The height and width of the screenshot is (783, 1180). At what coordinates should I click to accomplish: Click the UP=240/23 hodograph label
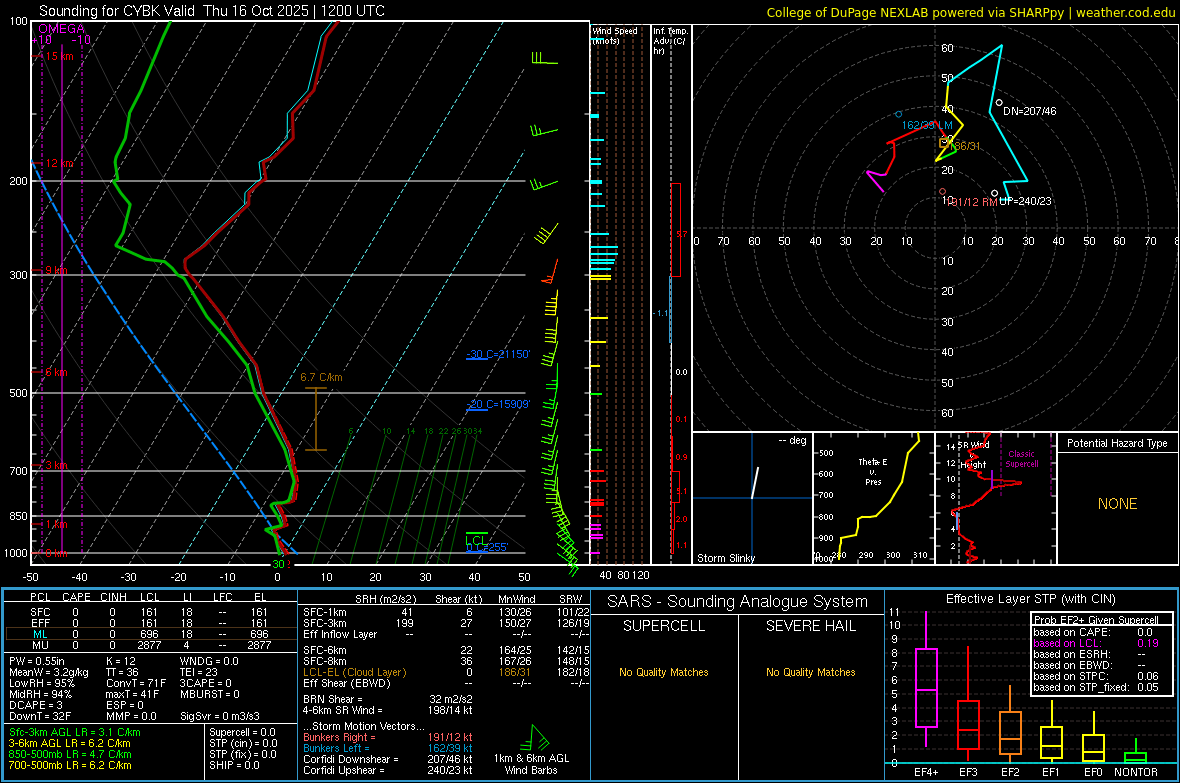tap(1026, 202)
